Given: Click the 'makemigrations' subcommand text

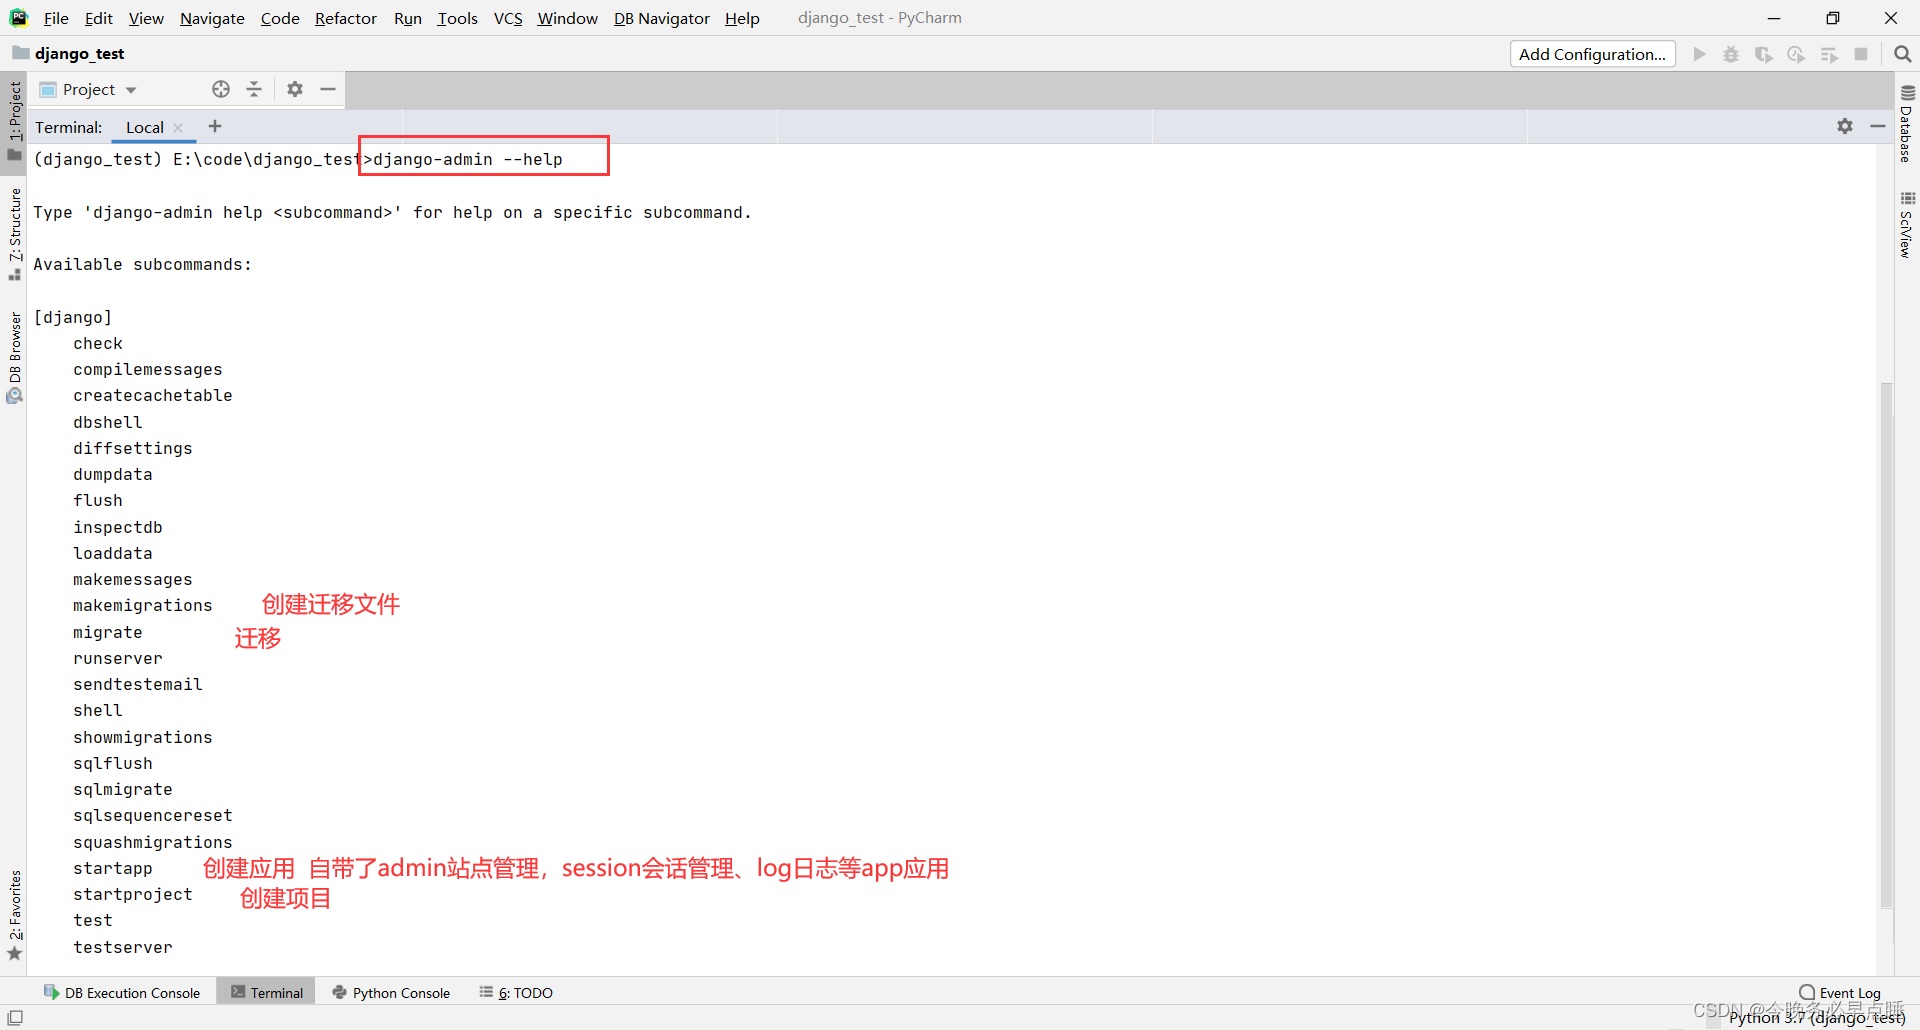Looking at the screenshot, I should click(142, 605).
